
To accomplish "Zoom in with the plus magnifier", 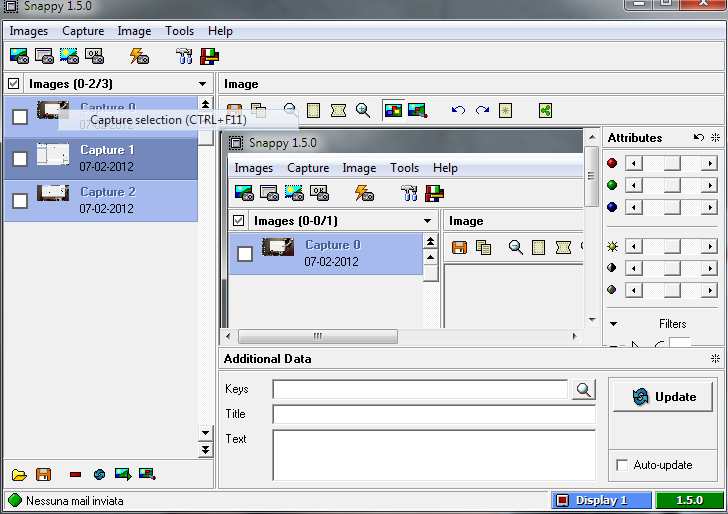I will click(363, 111).
